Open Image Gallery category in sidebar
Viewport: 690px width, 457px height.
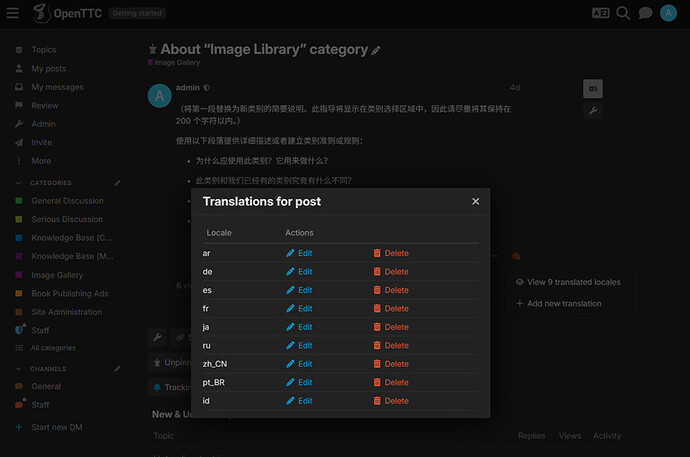click(57, 275)
